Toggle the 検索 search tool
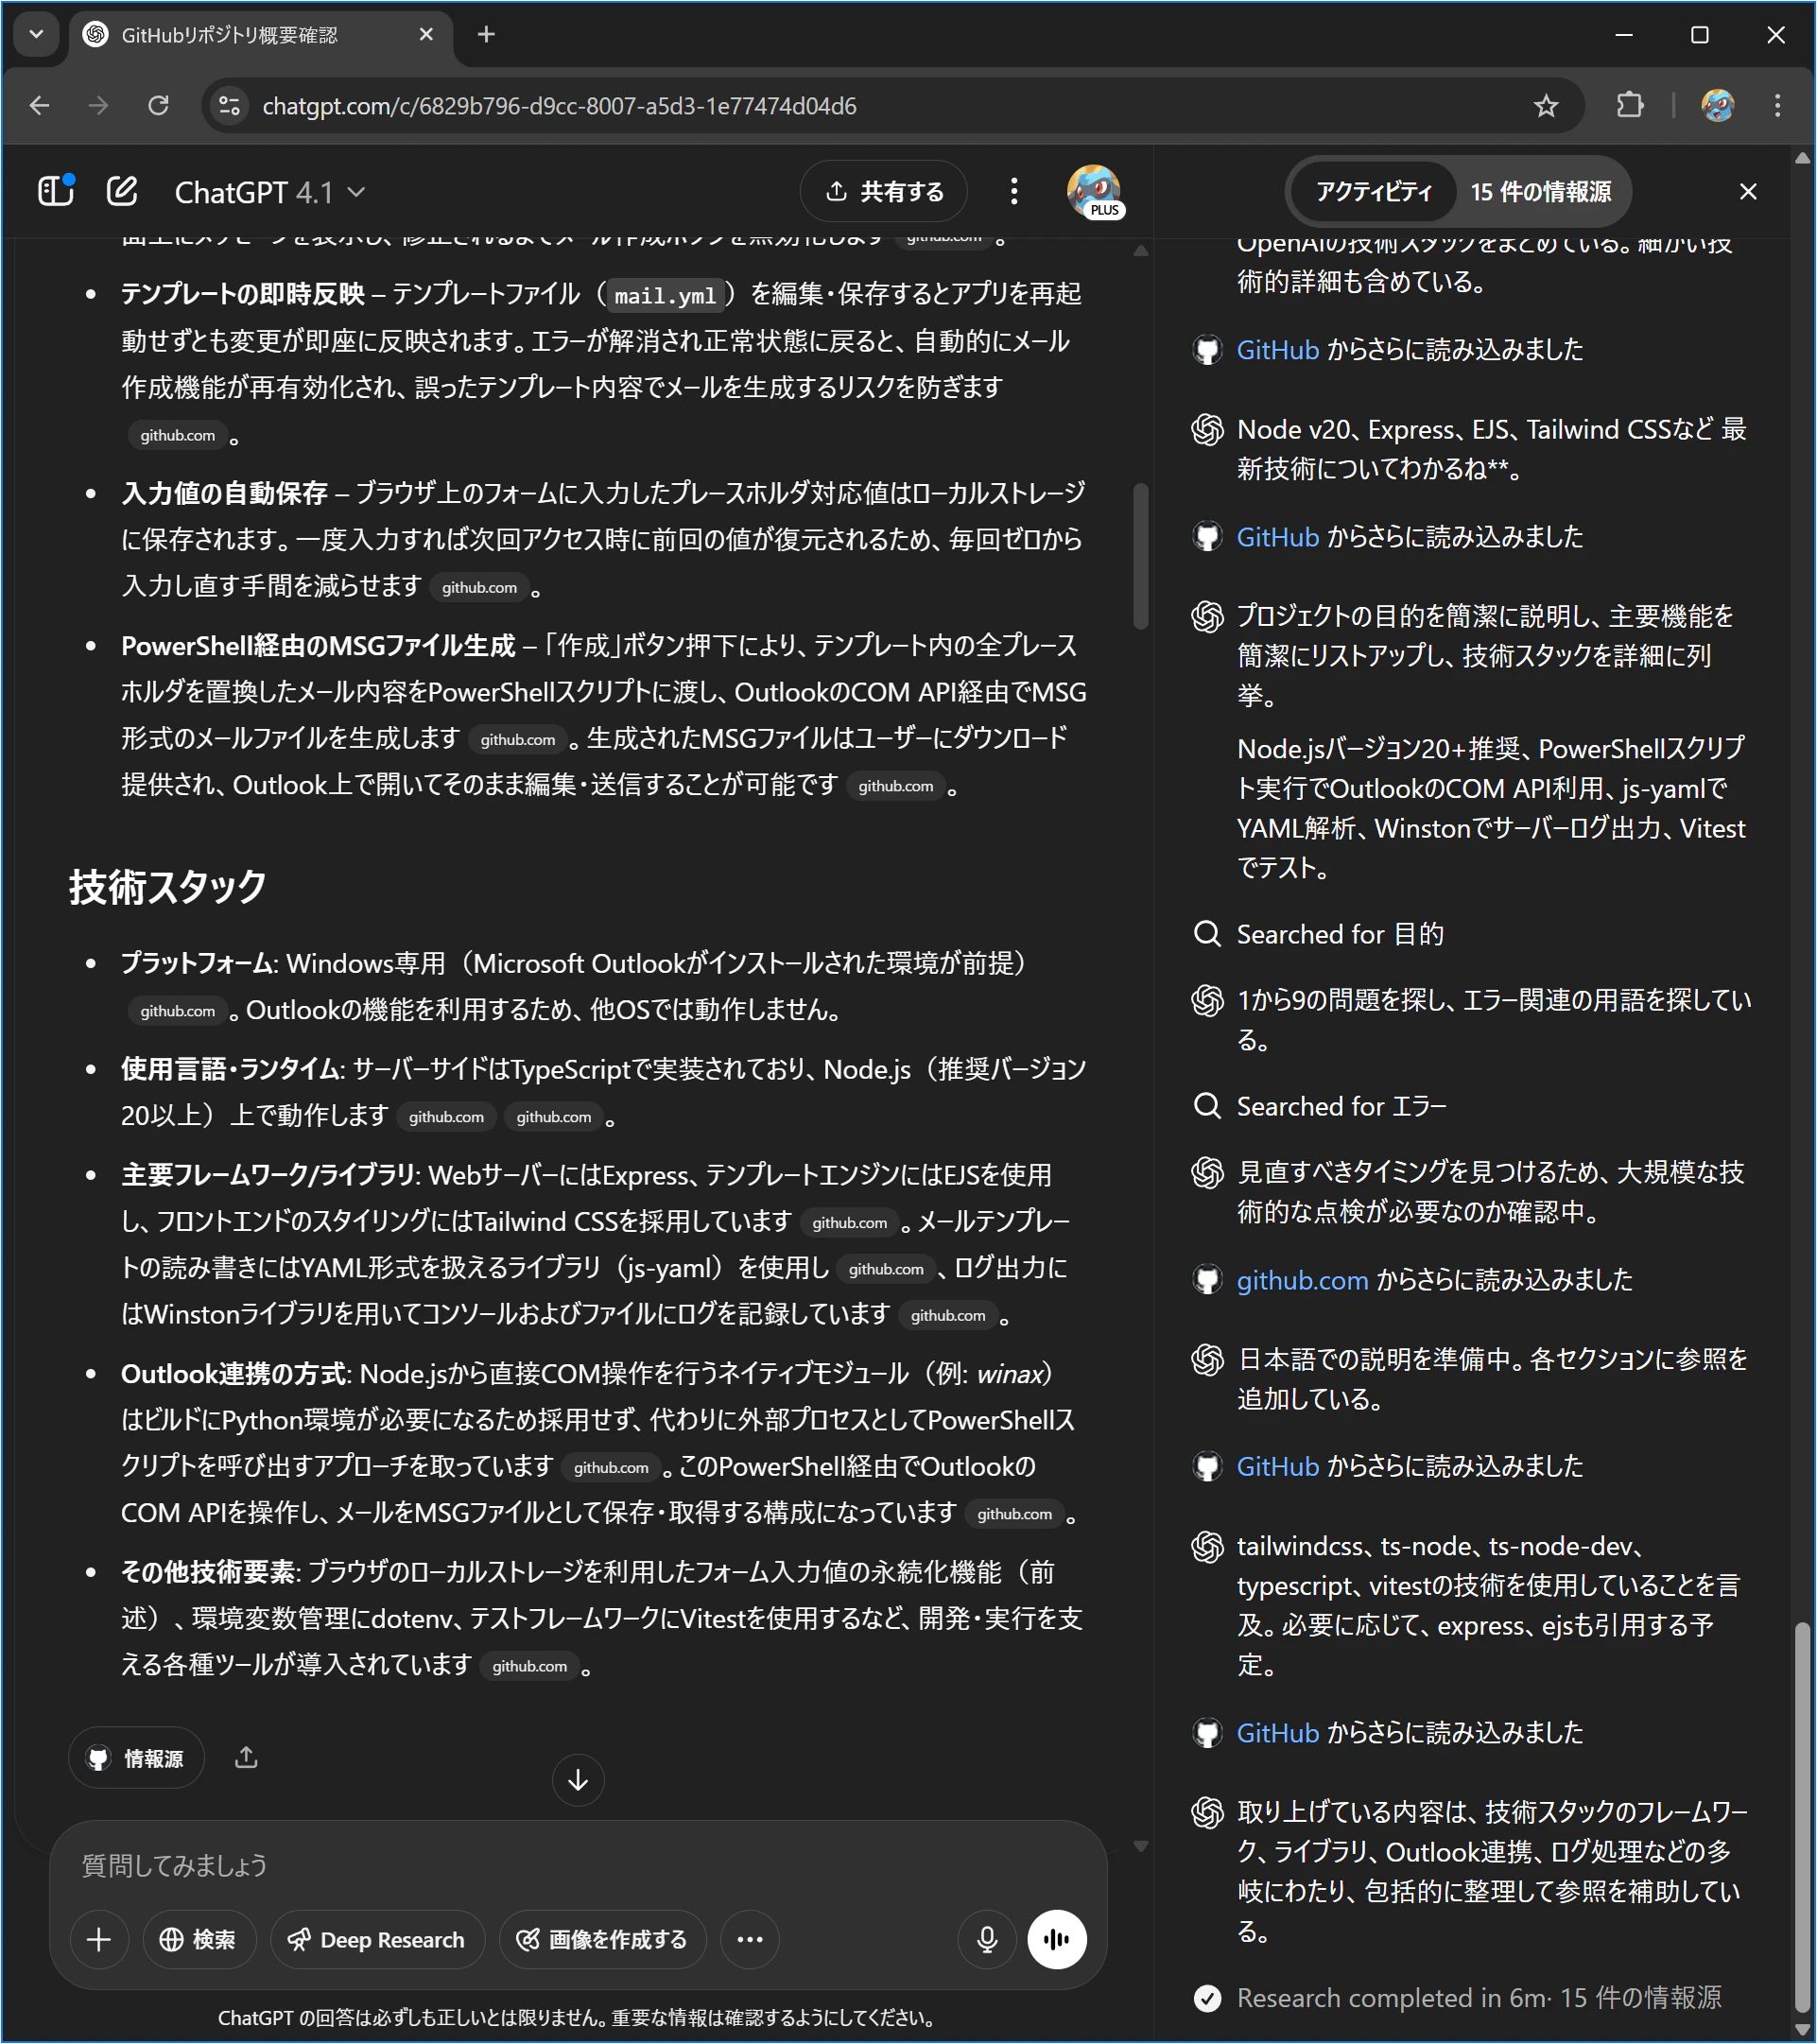This screenshot has height=2044, width=1817. point(199,1940)
